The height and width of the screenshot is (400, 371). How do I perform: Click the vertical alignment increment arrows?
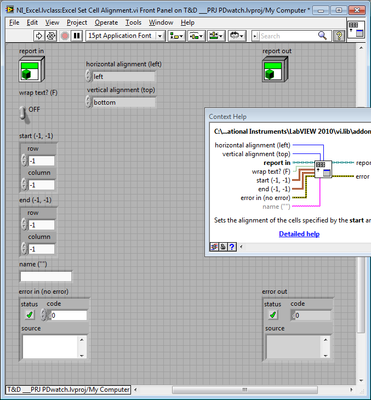(88, 102)
